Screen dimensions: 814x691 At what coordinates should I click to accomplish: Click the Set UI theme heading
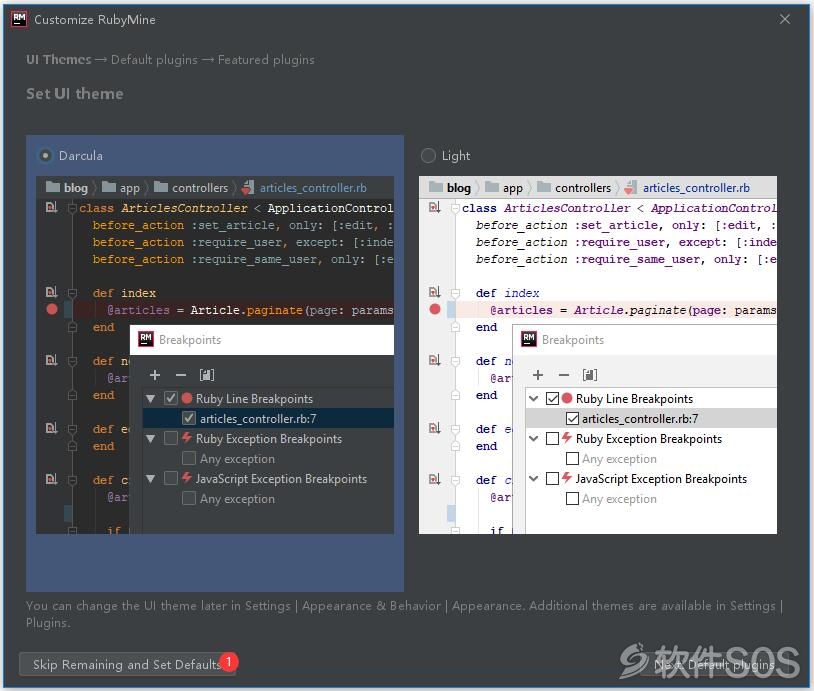tap(75, 93)
